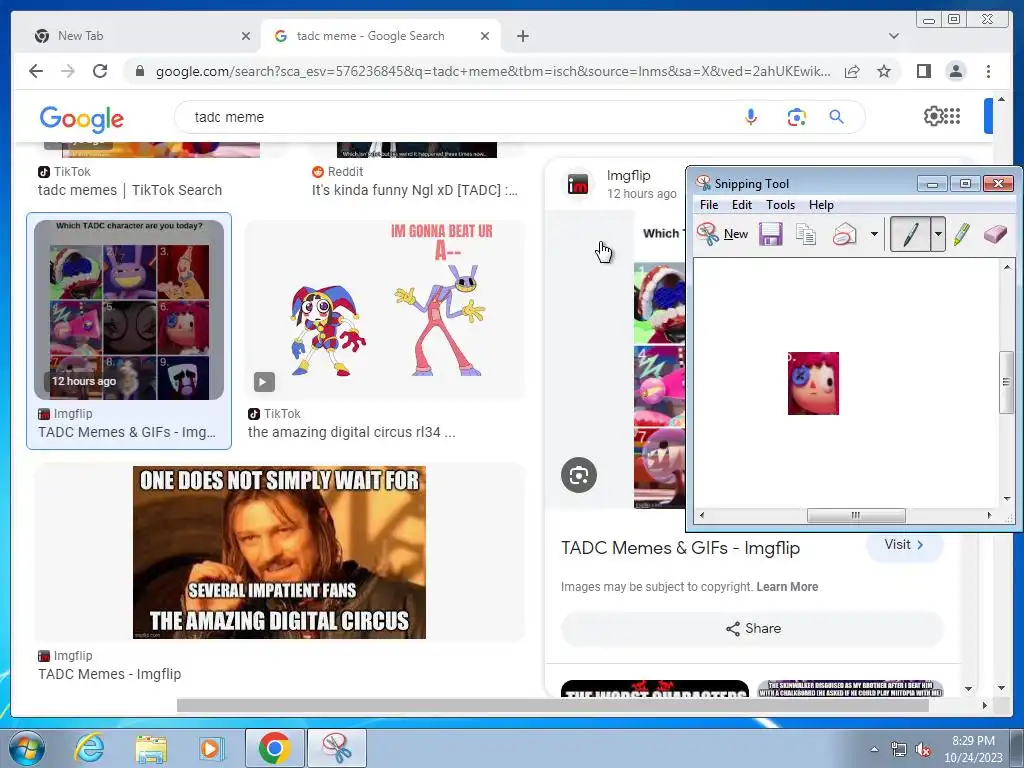Image resolution: width=1024 pixels, height=768 pixels.
Task: Select the Highlighter tool
Action: [961, 234]
